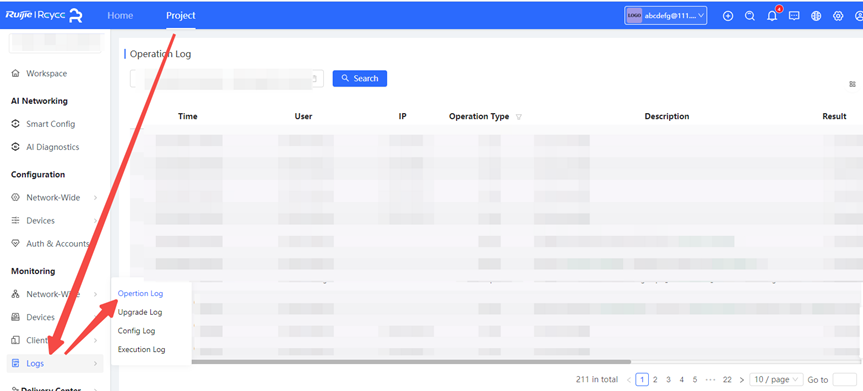Click the Go to page input field
This screenshot has width=863, height=391.
tap(844, 379)
